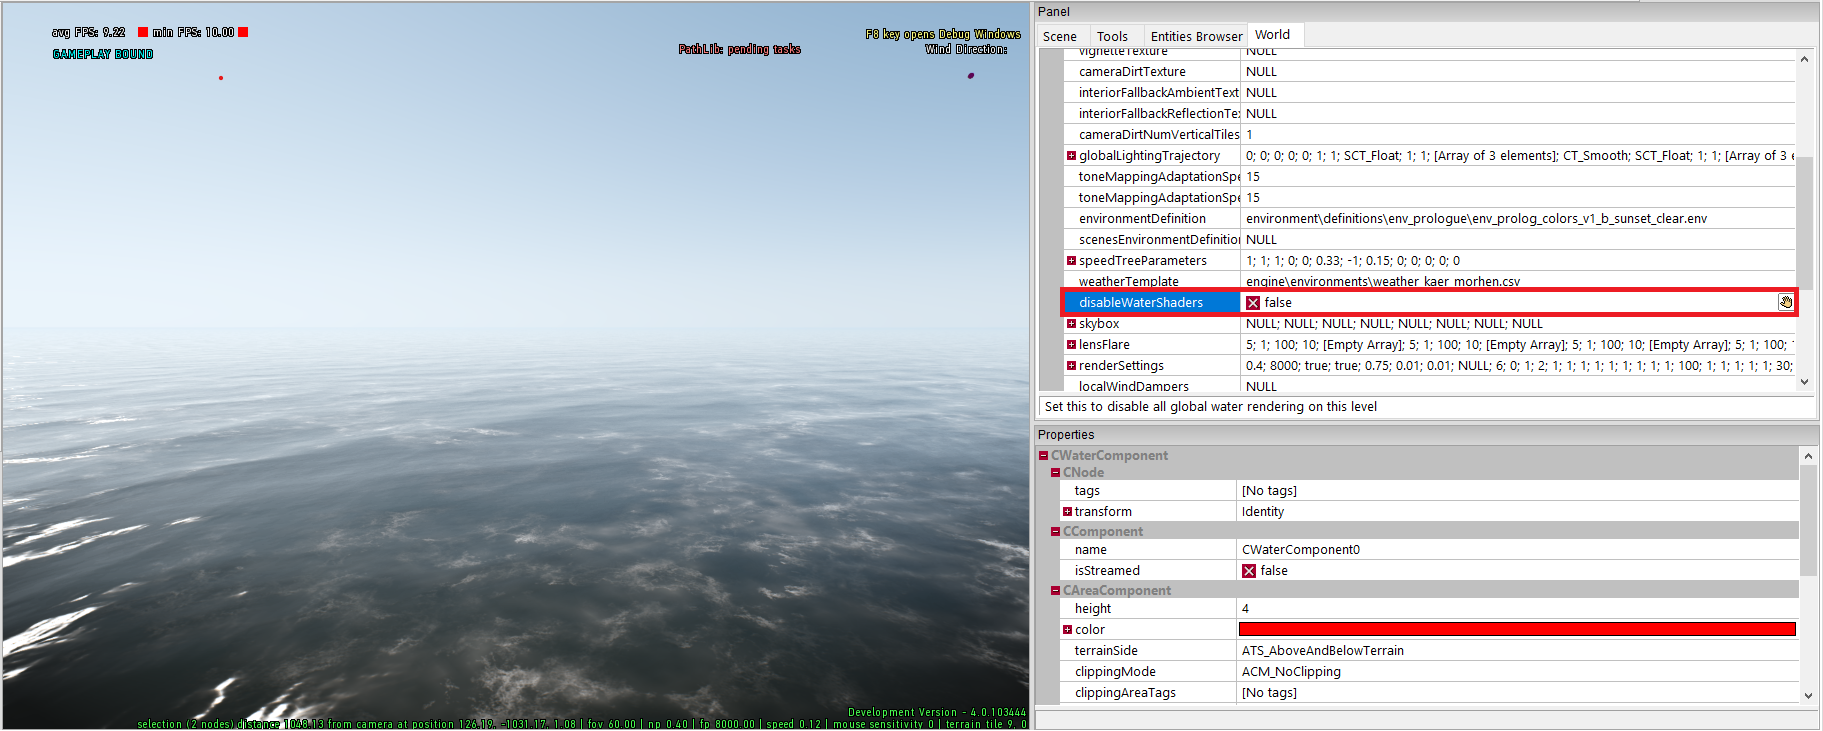
Task: Expand the renderSettings property
Action: click(1071, 366)
